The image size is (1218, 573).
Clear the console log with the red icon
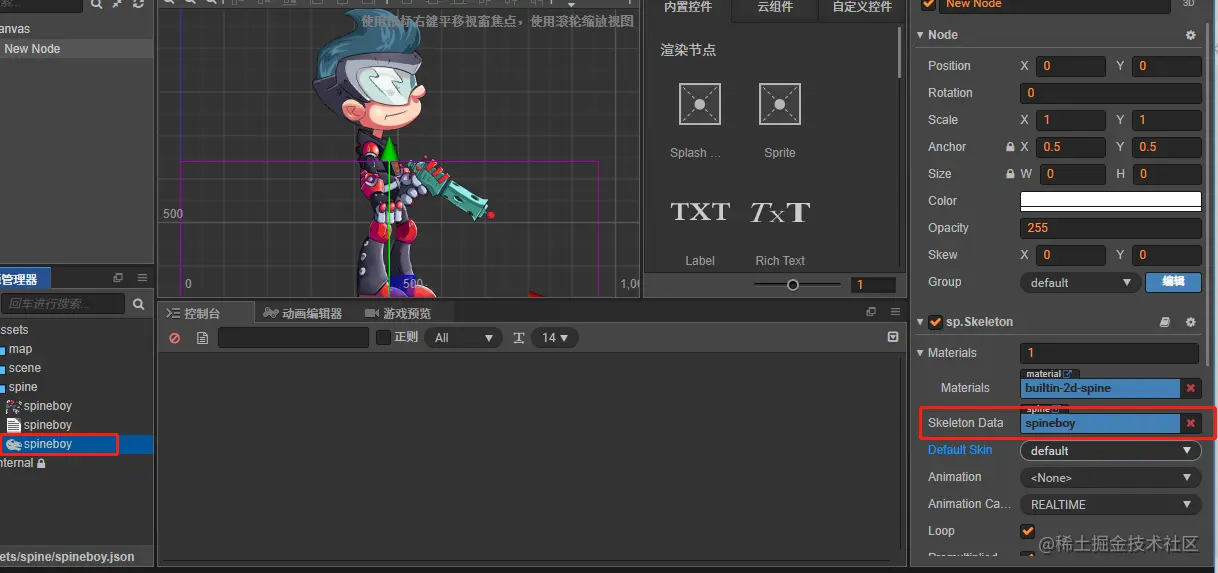coord(175,338)
